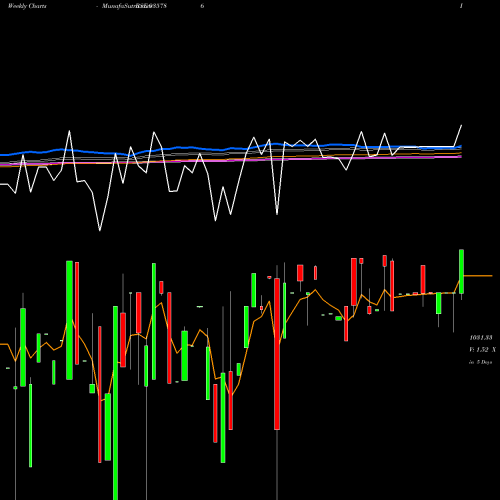Select the last green candlestick at right edge
Viewport: 500px width, 500px height.
(x=462, y=271)
